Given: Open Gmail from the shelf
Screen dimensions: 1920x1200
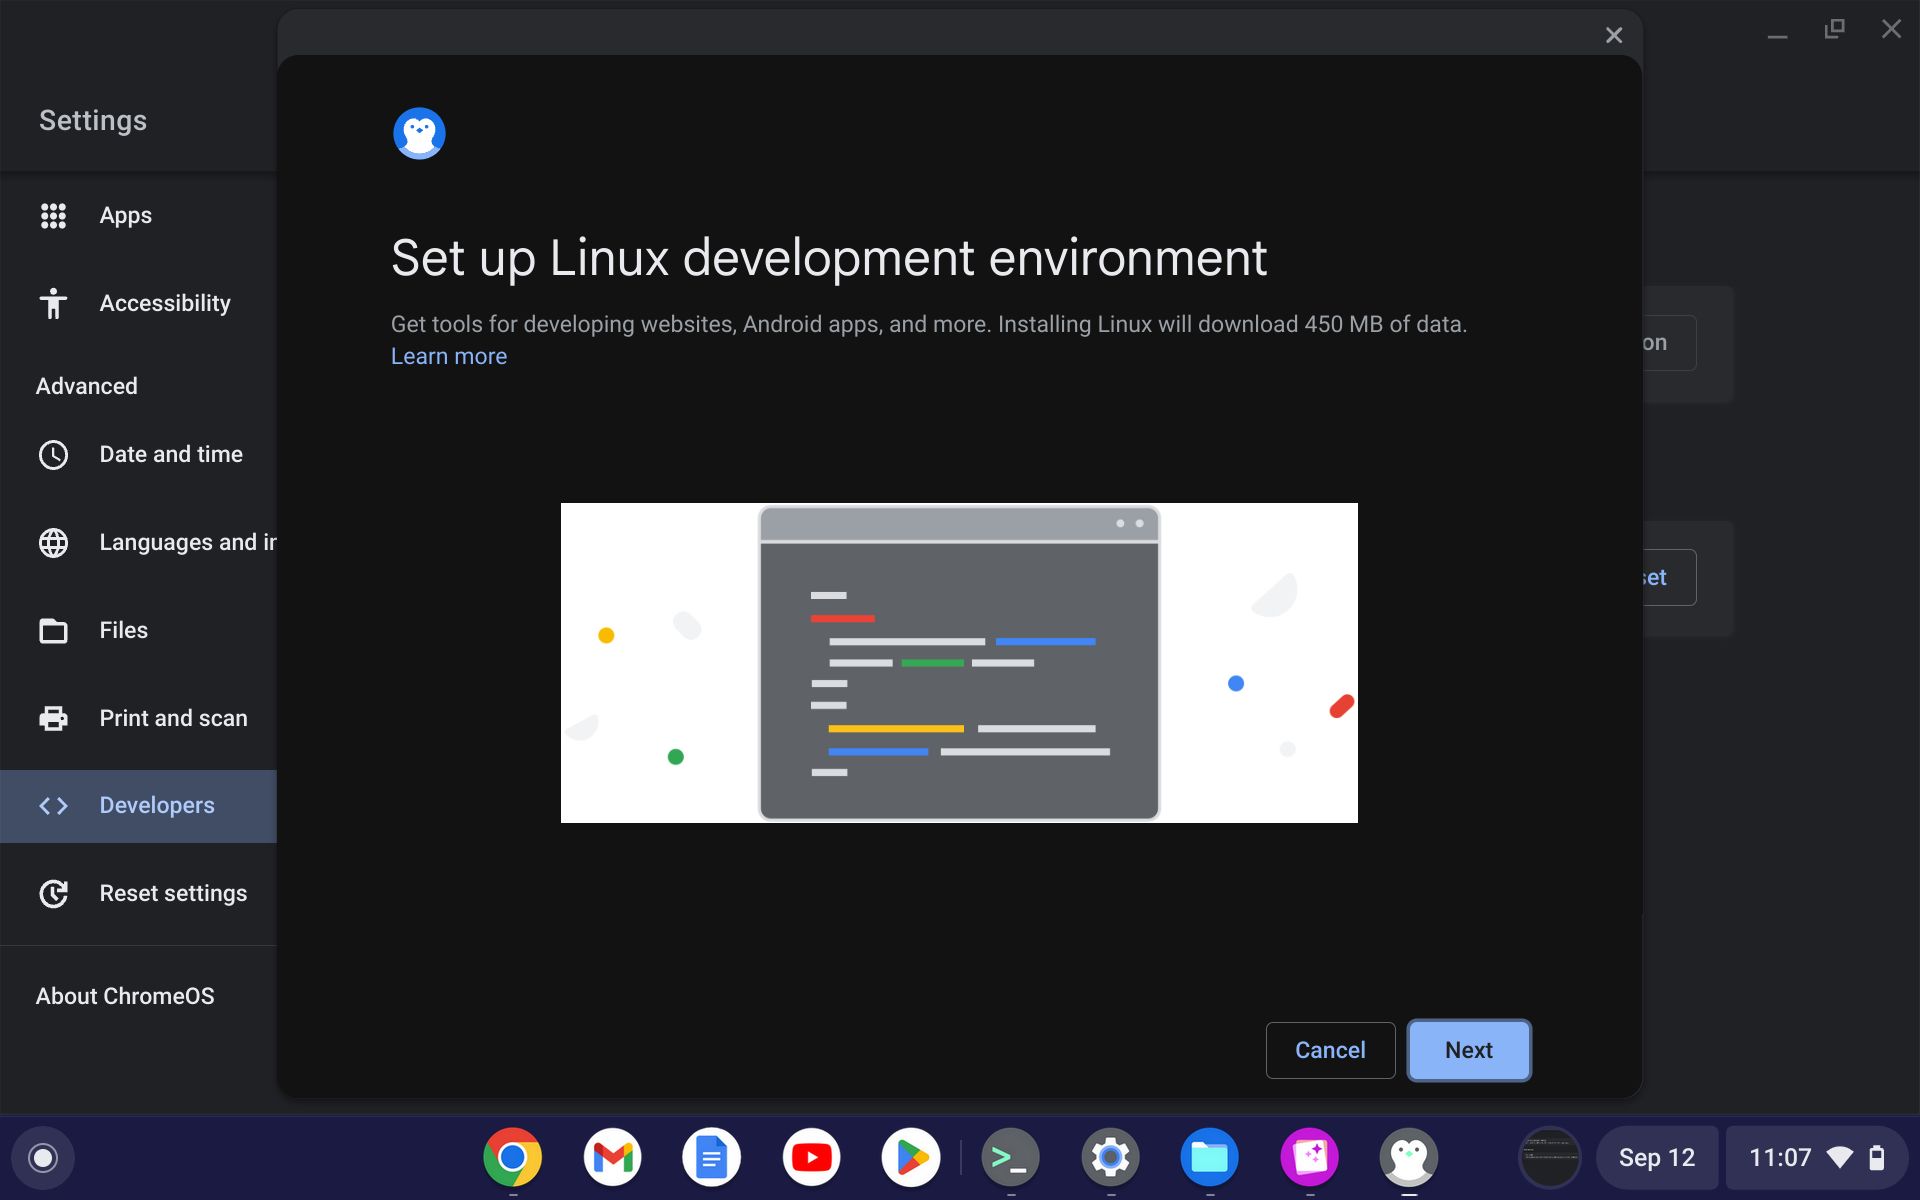Looking at the screenshot, I should tap(612, 1157).
